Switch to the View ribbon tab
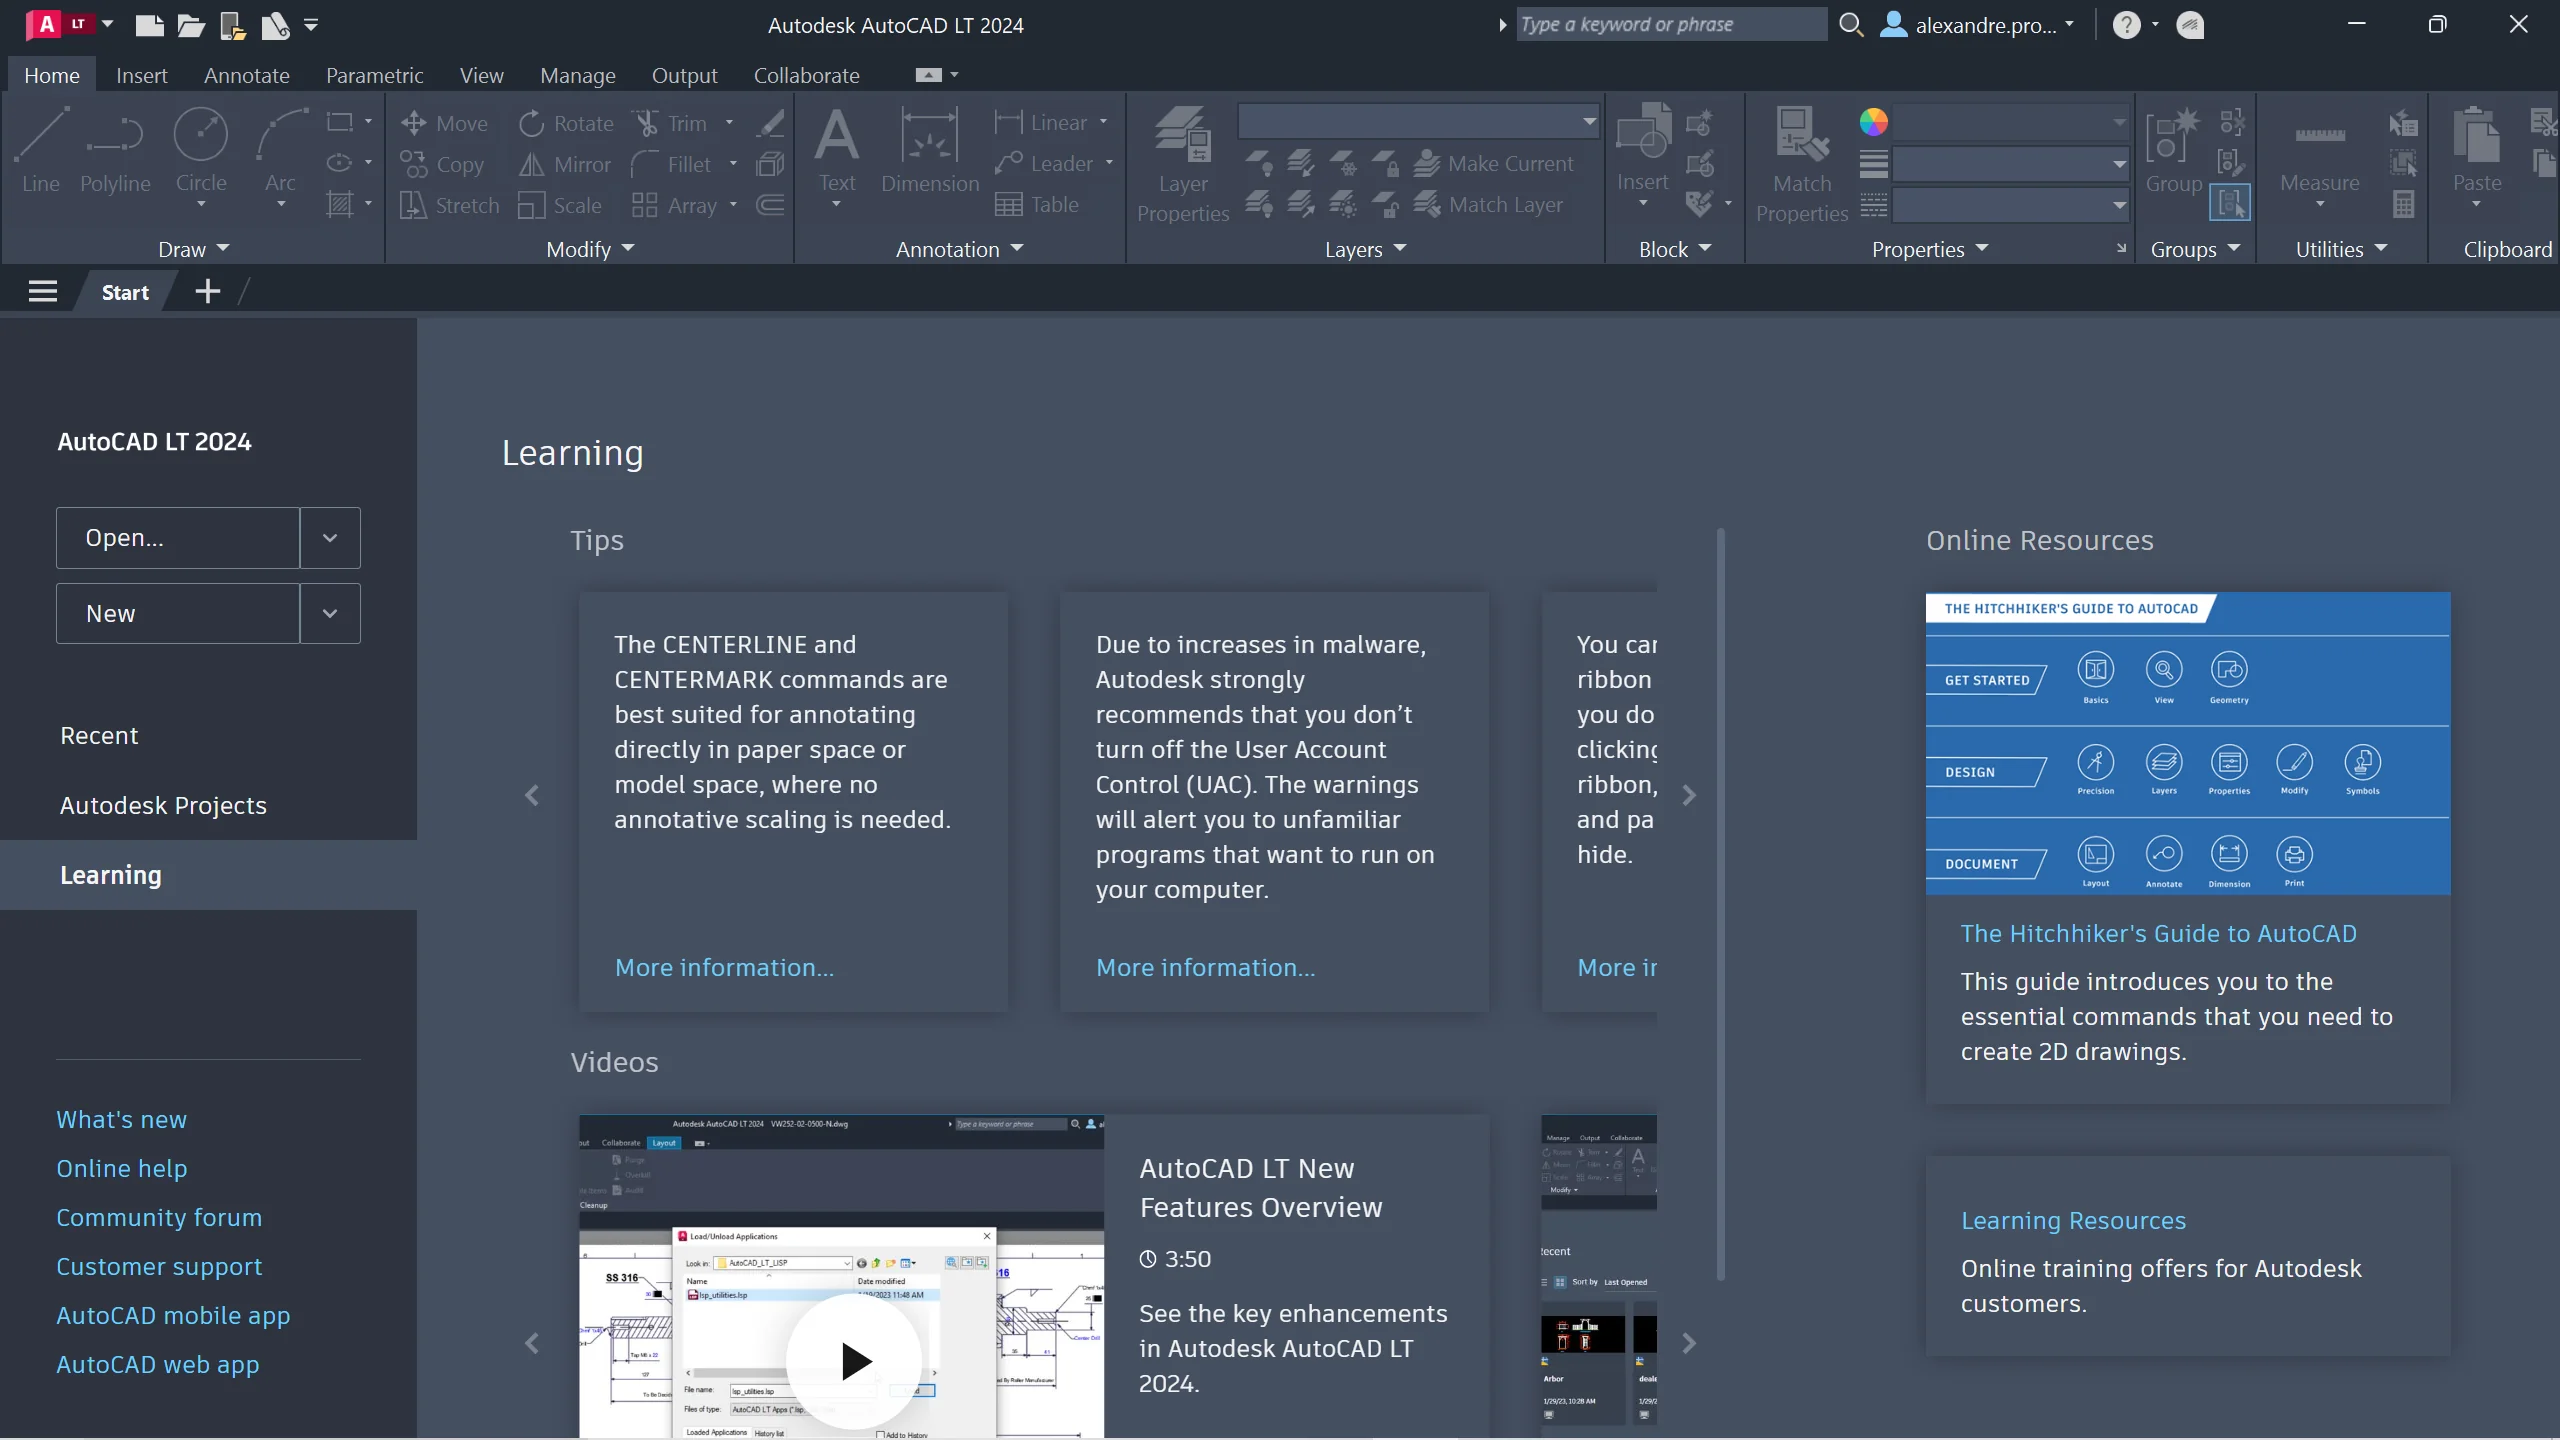Image resolution: width=2560 pixels, height=1440 pixels. [x=481, y=75]
